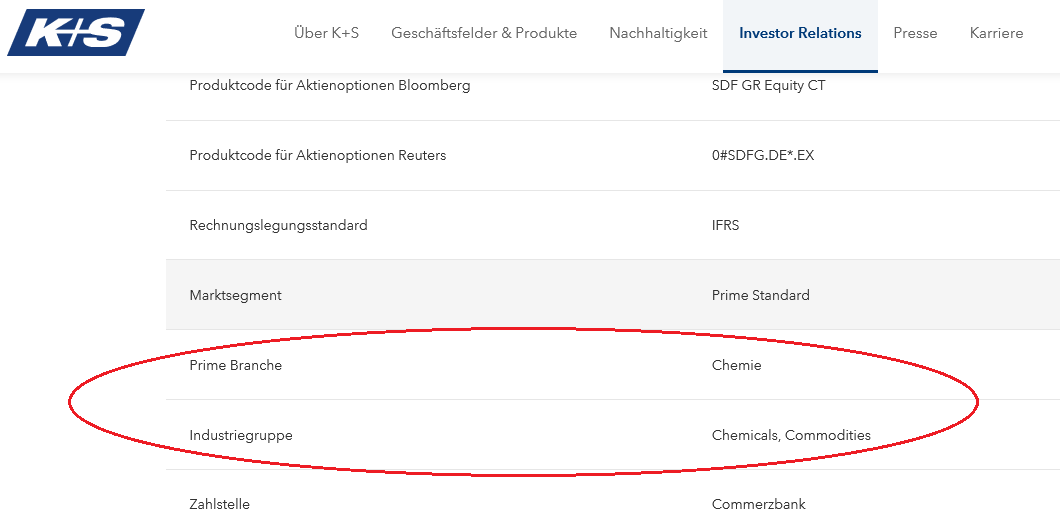Viewport: 1060px width, 516px height.
Task: Click the Commerzbank value in Zahlstelle row
Action: click(758, 504)
